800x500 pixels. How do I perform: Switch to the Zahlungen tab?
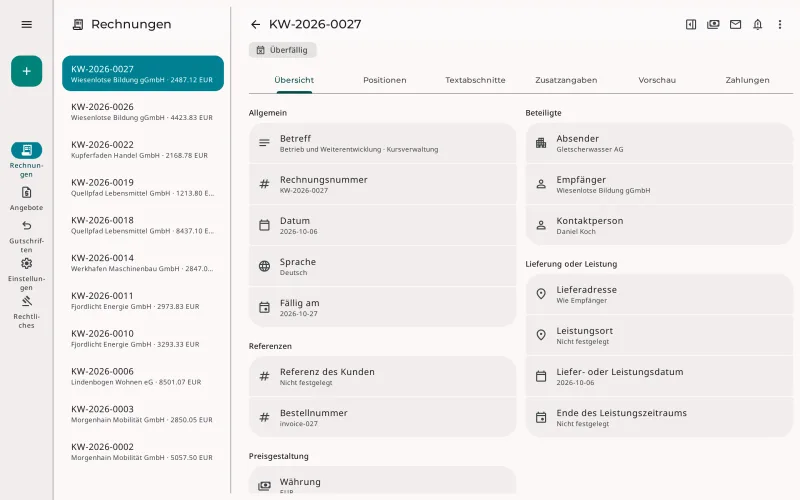point(747,80)
